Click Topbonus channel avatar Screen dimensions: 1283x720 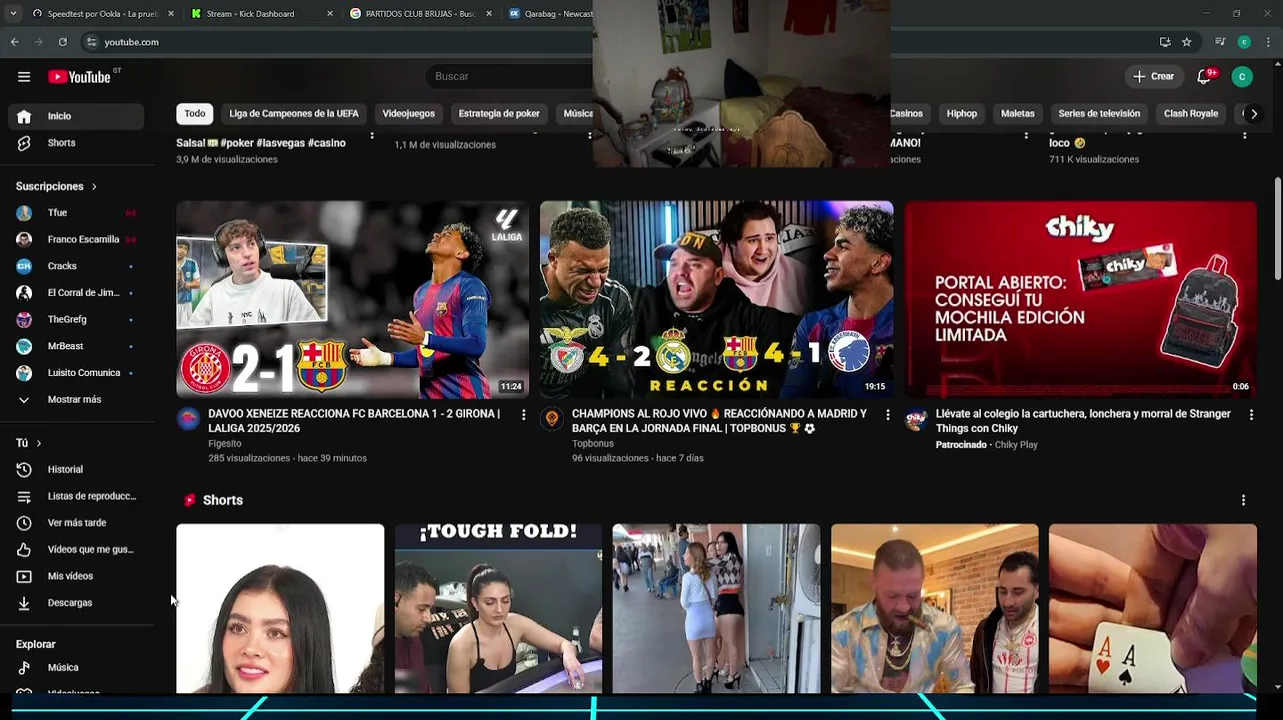552,419
